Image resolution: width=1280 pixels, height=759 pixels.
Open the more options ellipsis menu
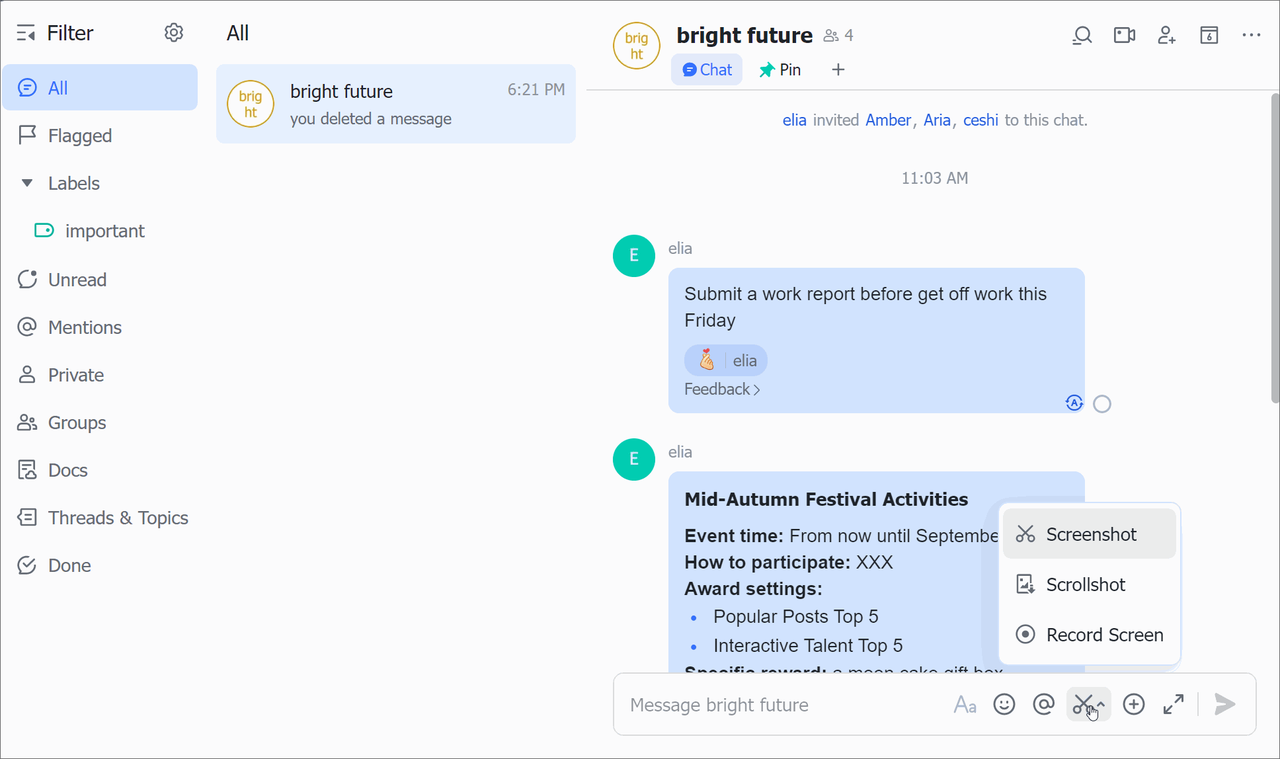(1251, 35)
